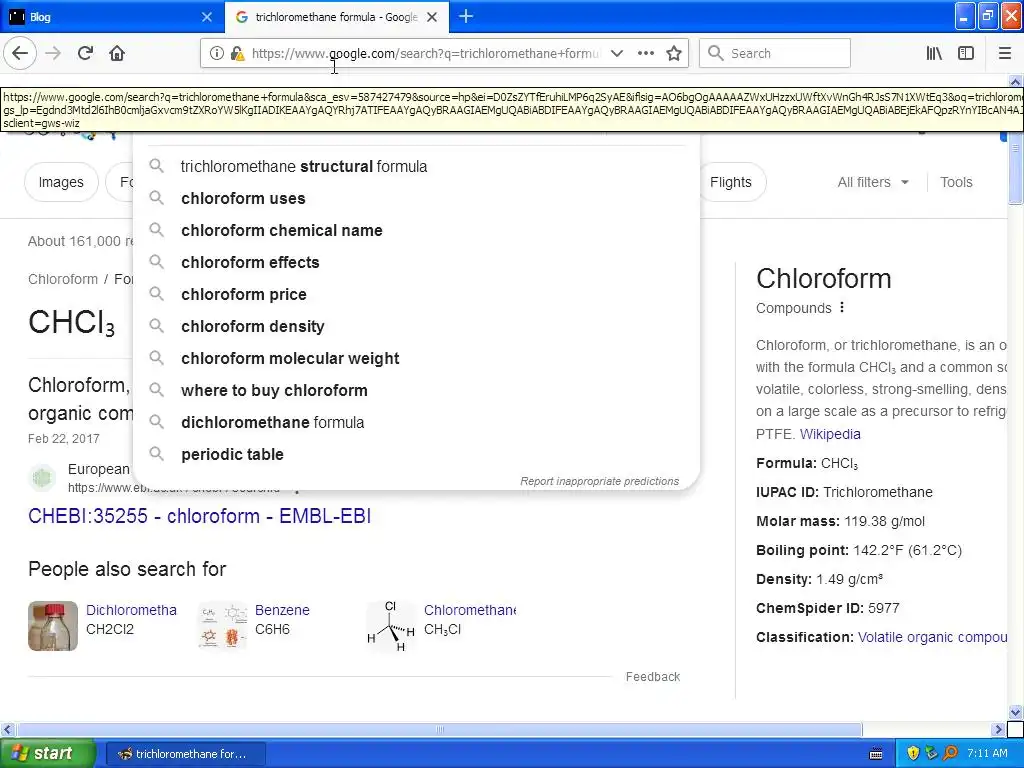The image size is (1024, 768).
Task: Open more options beside Compounds
Action: point(842,308)
